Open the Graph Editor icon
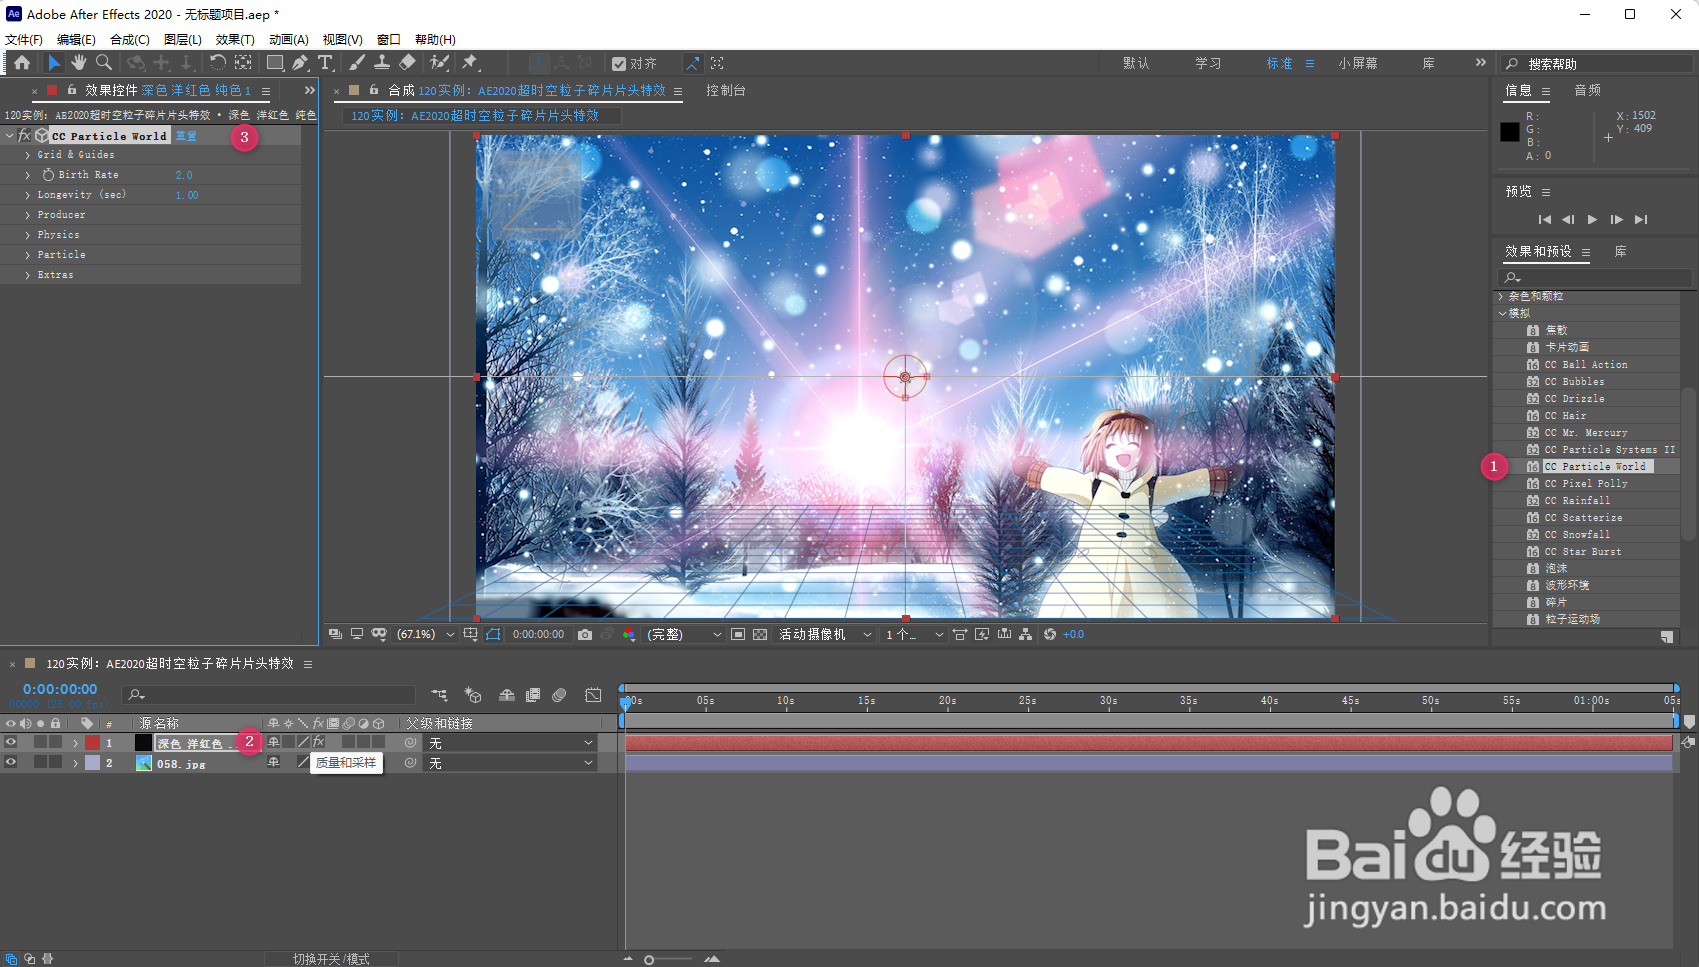 593,695
